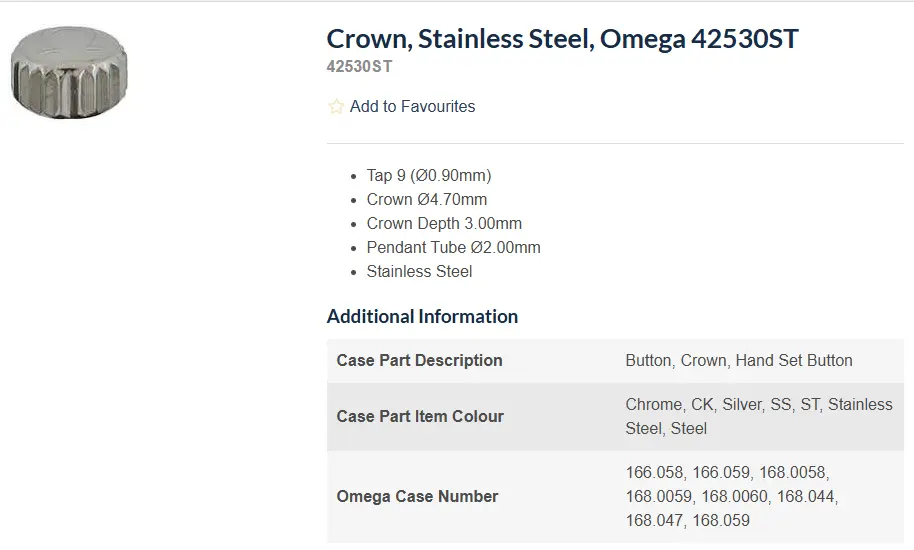Click case number 168.047 in the last line
This screenshot has height=550, width=914.
point(654,520)
